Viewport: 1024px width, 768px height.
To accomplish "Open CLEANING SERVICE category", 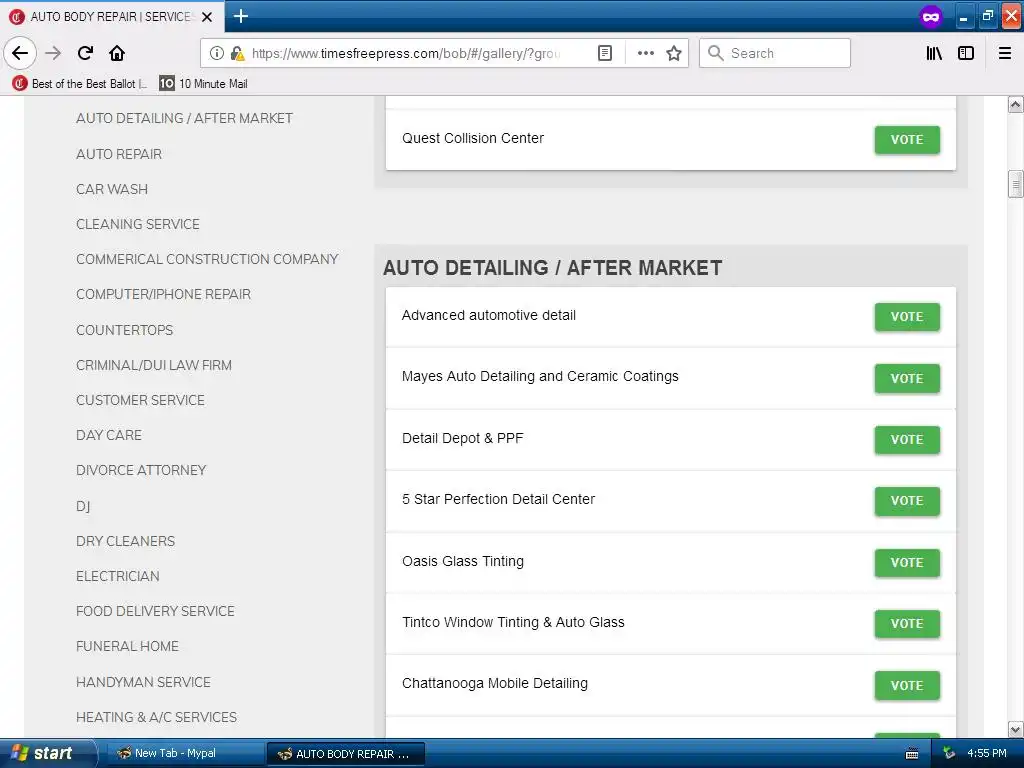I will pyautogui.click(x=138, y=224).
